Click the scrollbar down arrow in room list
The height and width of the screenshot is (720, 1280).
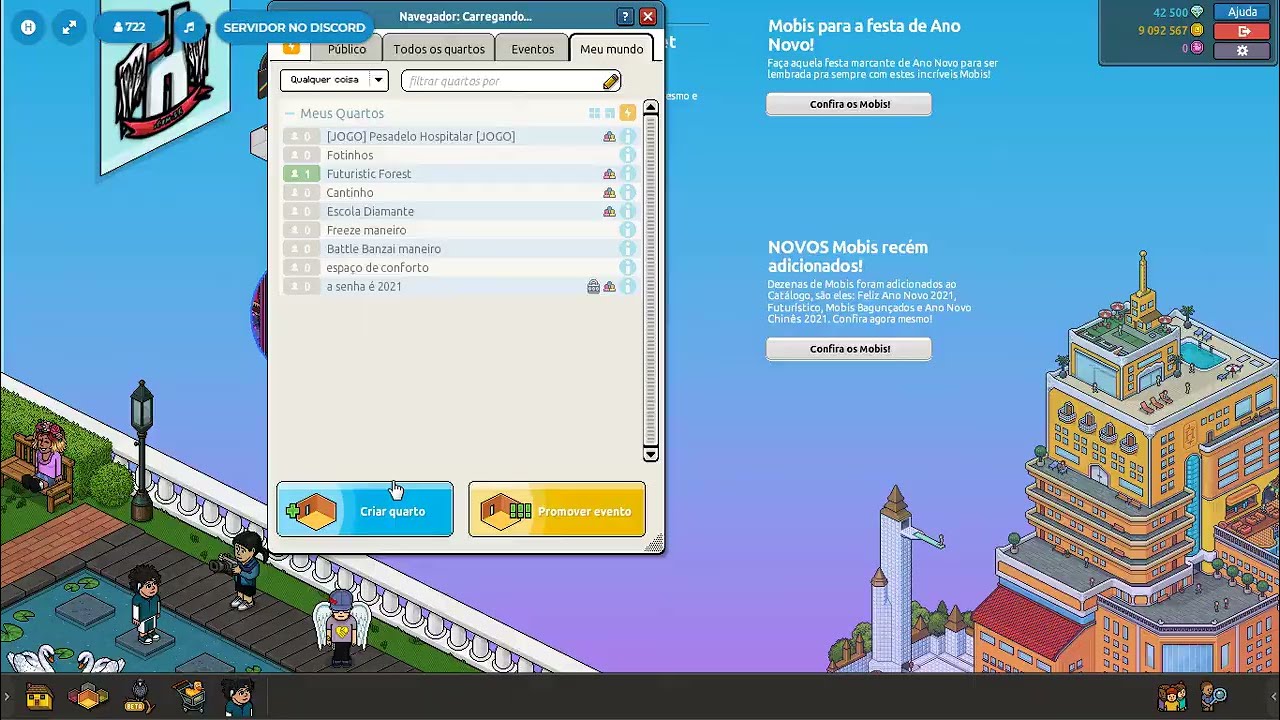(x=651, y=455)
